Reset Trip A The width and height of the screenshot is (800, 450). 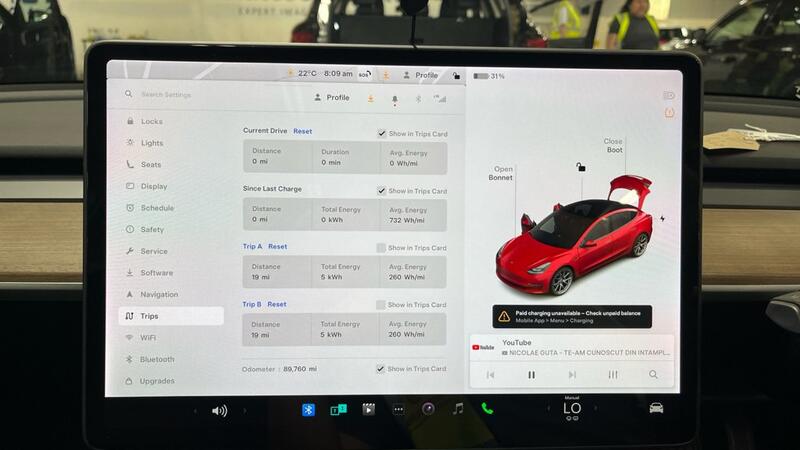[x=278, y=246]
